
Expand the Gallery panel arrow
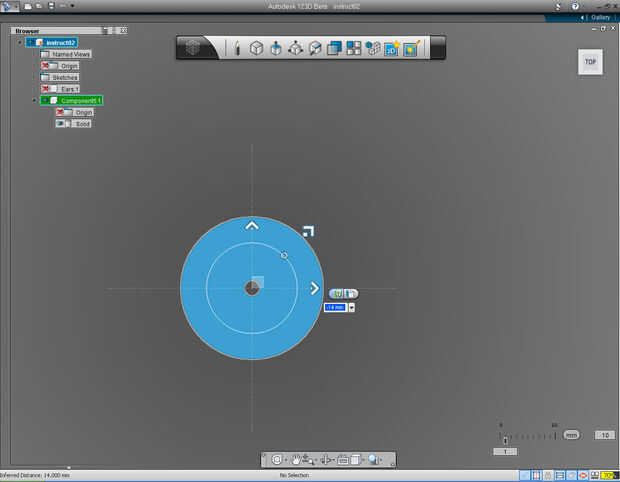click(582, 17)
